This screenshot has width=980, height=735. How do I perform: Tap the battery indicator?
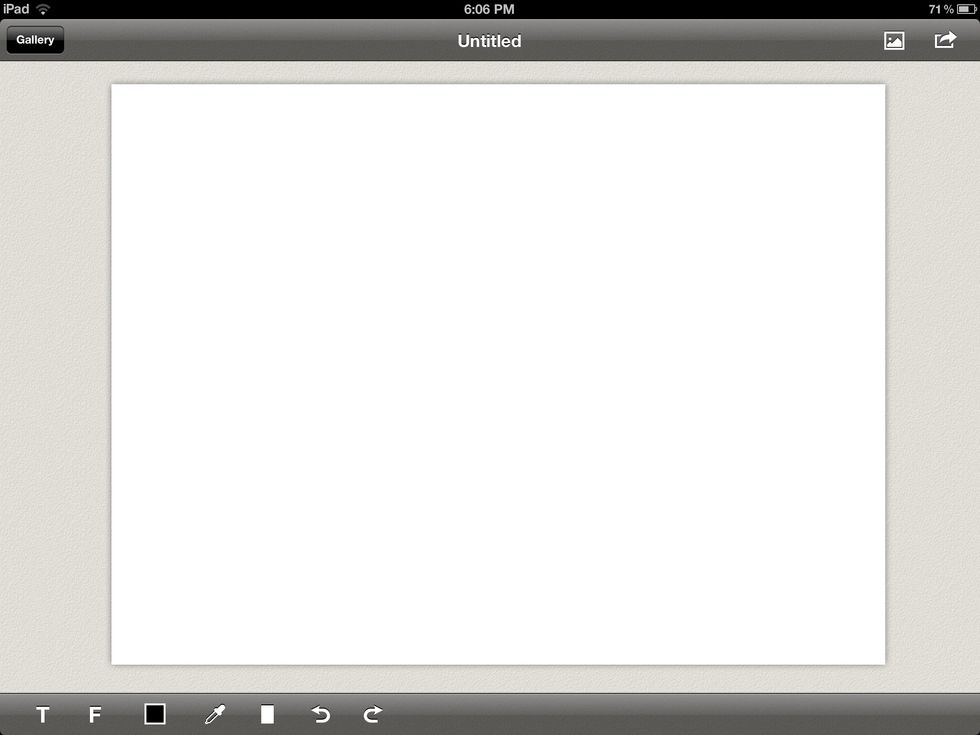pyautogui.click(x=966, y=9)
